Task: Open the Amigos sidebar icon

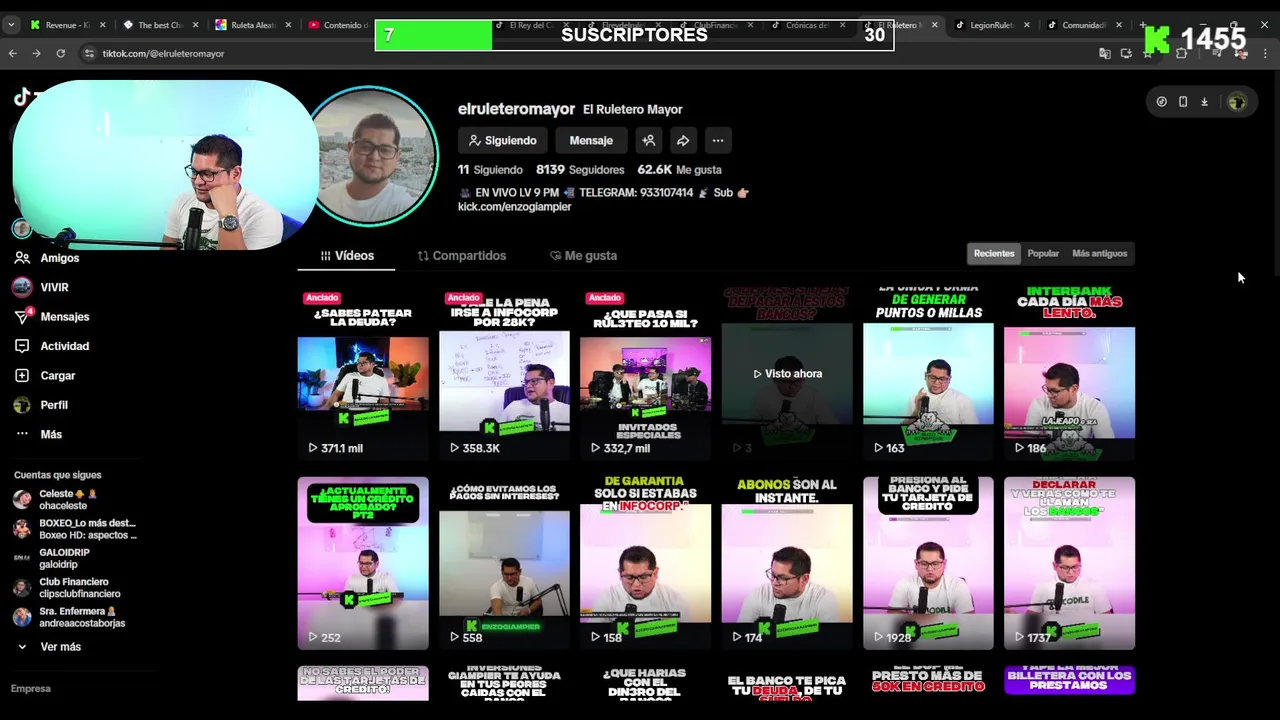Action: [22, 258]
